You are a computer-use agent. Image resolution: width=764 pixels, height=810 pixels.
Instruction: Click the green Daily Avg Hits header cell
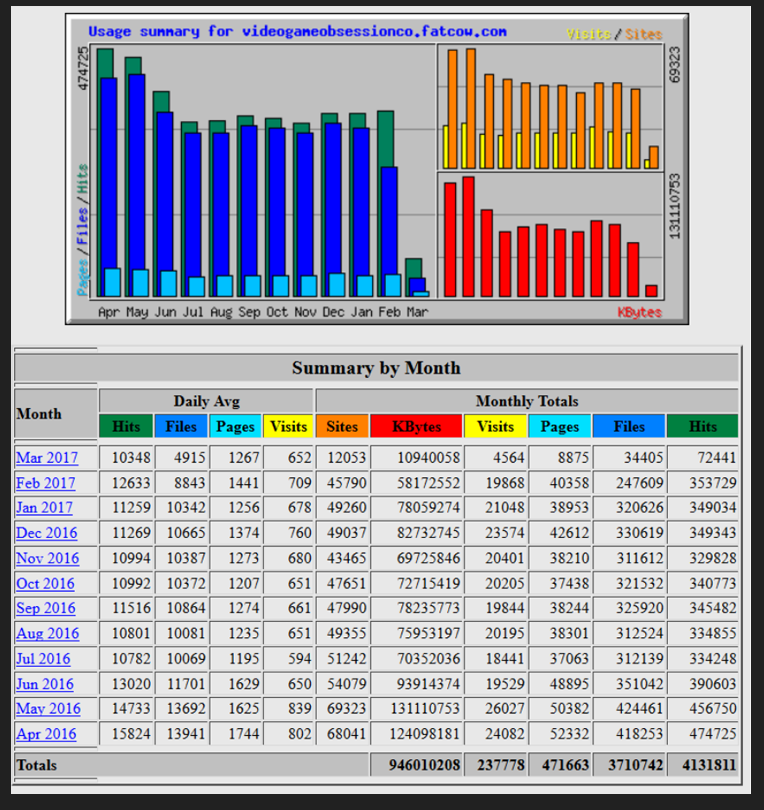coord(126,426)
